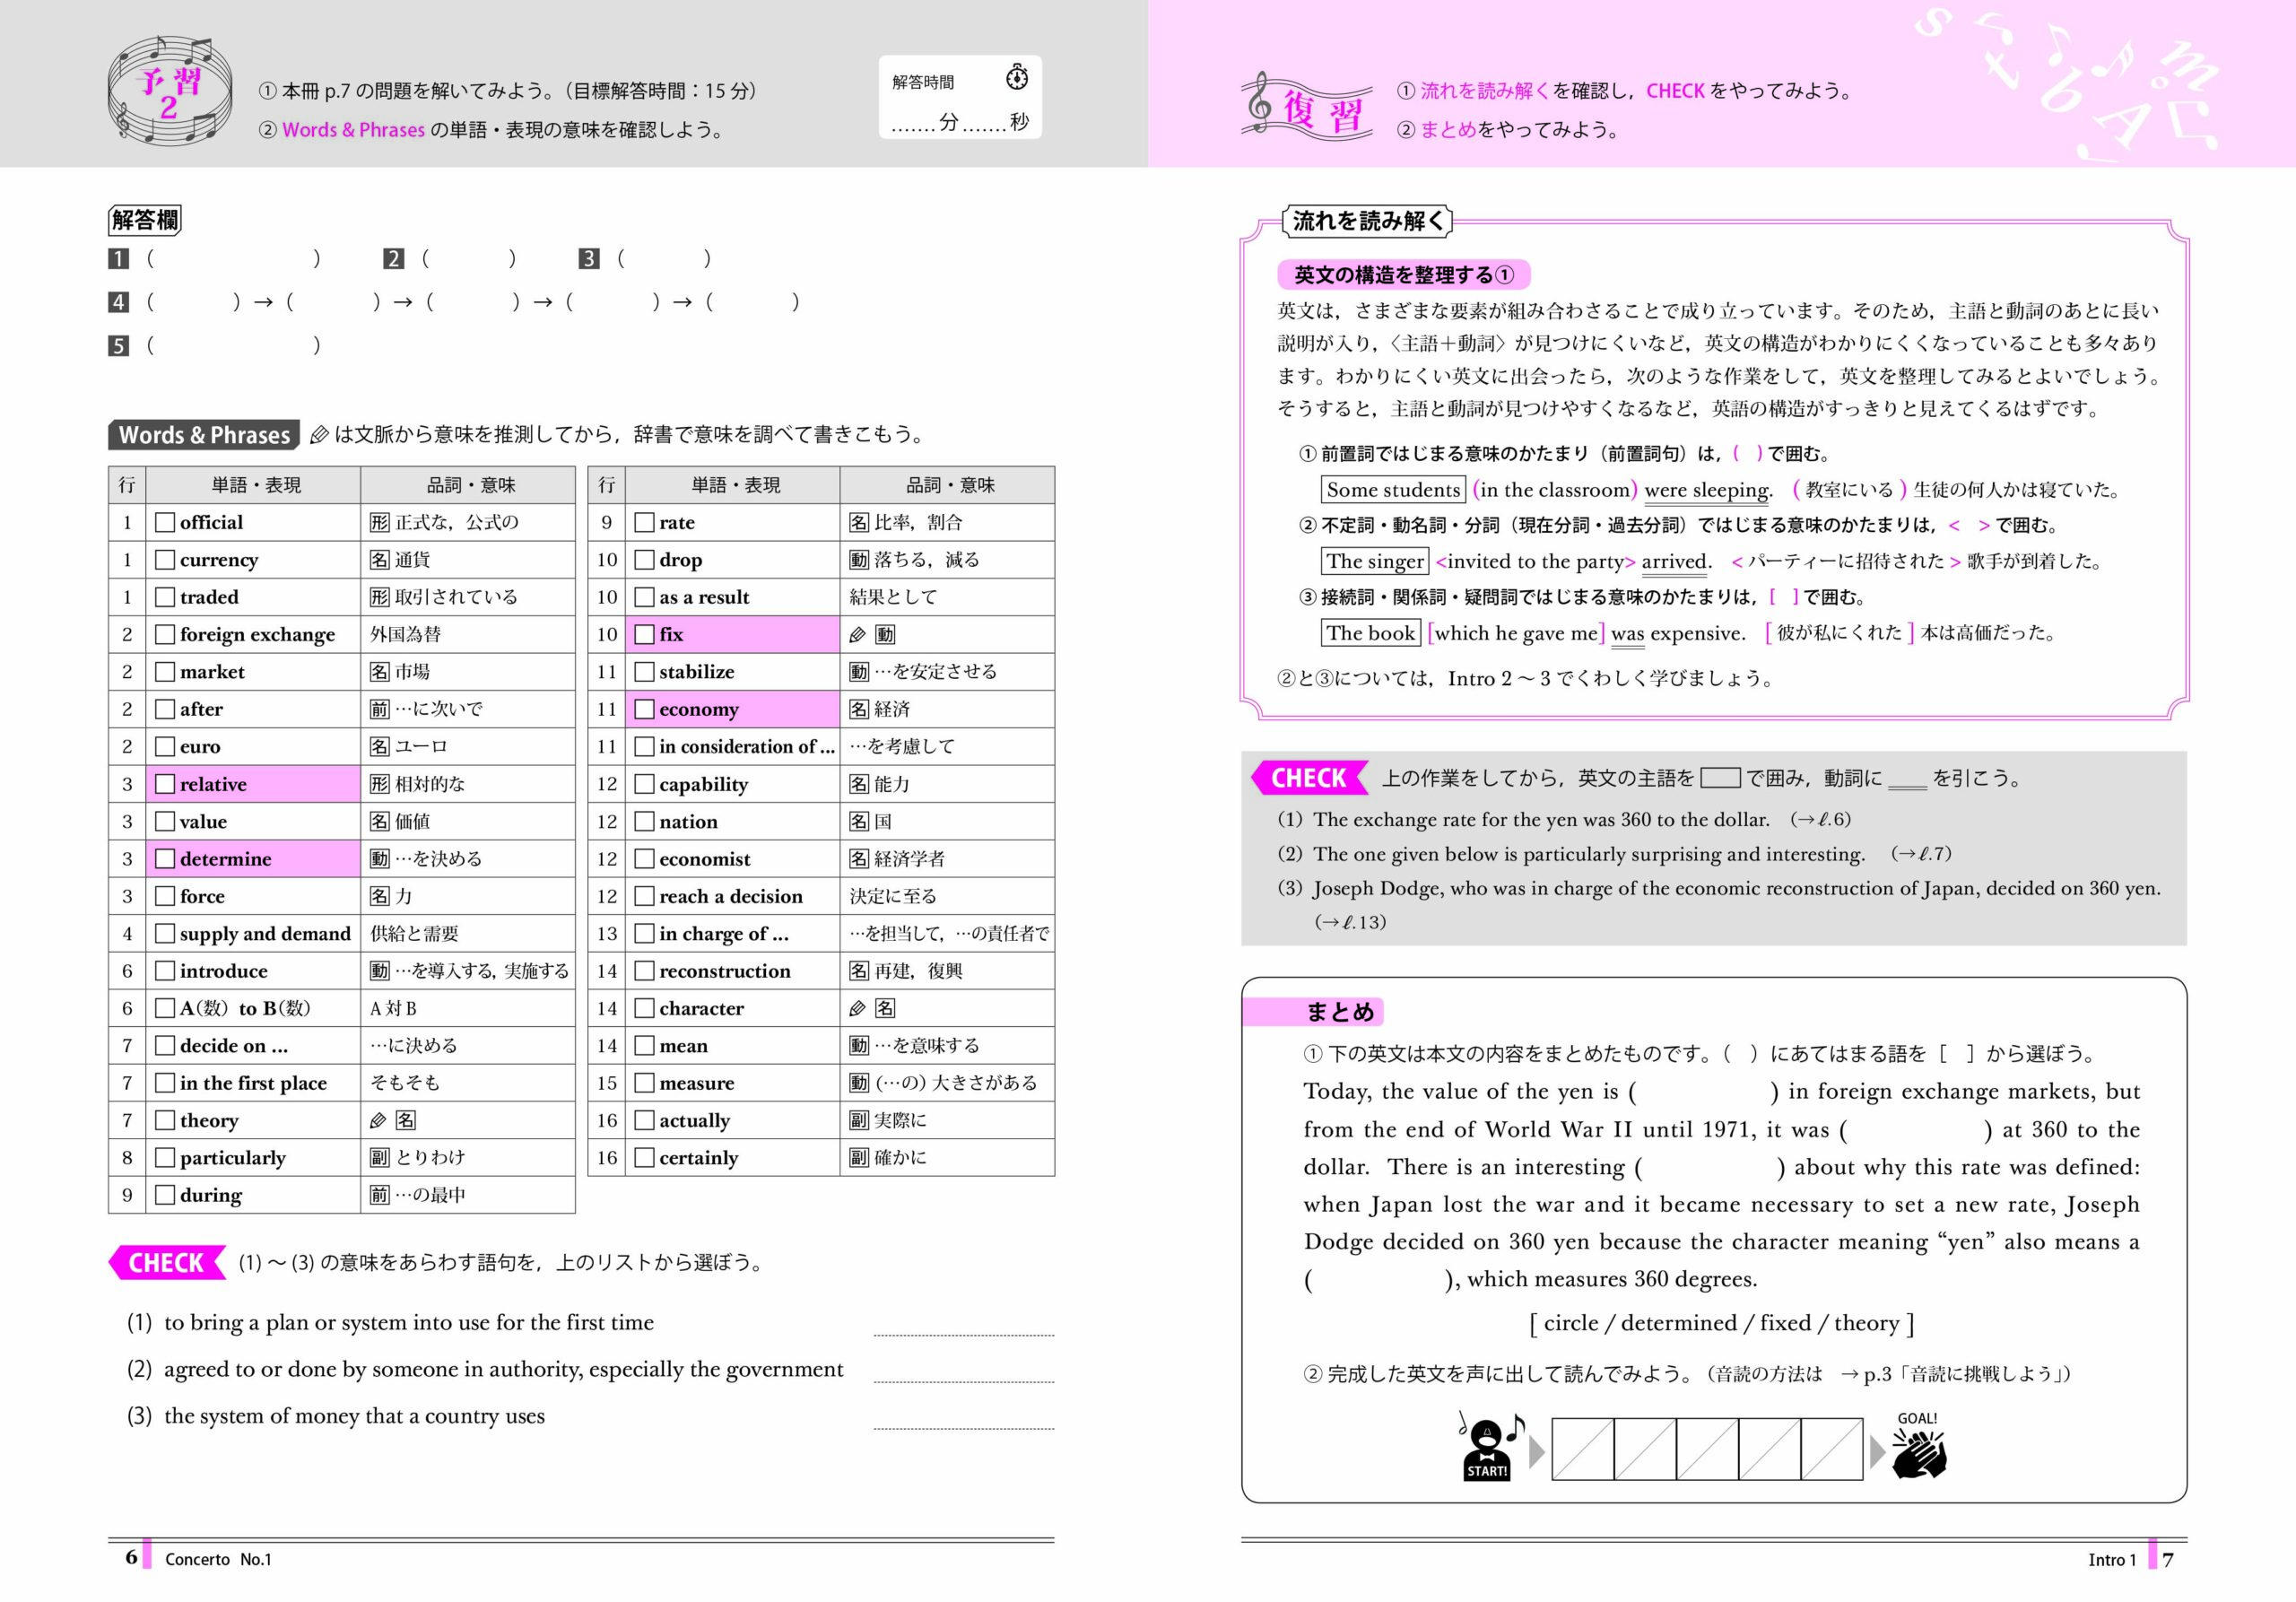This screenshot has width=2296, height=1602.
Task: Click the 形 part-of-speech icon in the official row
Action: point(379,522)
